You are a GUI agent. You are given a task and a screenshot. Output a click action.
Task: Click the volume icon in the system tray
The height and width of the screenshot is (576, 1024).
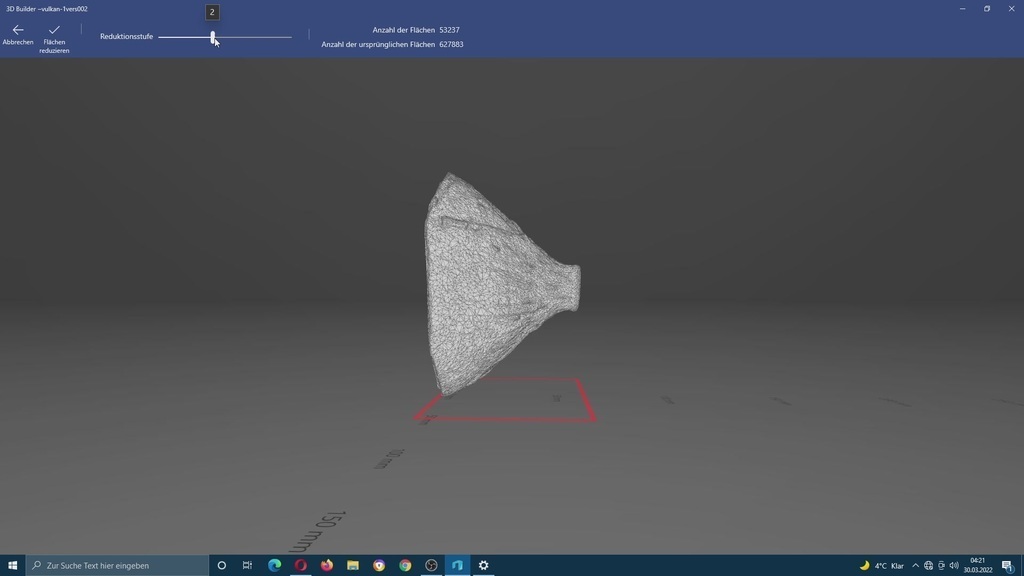pyautogui.click(x=954, y=565)
